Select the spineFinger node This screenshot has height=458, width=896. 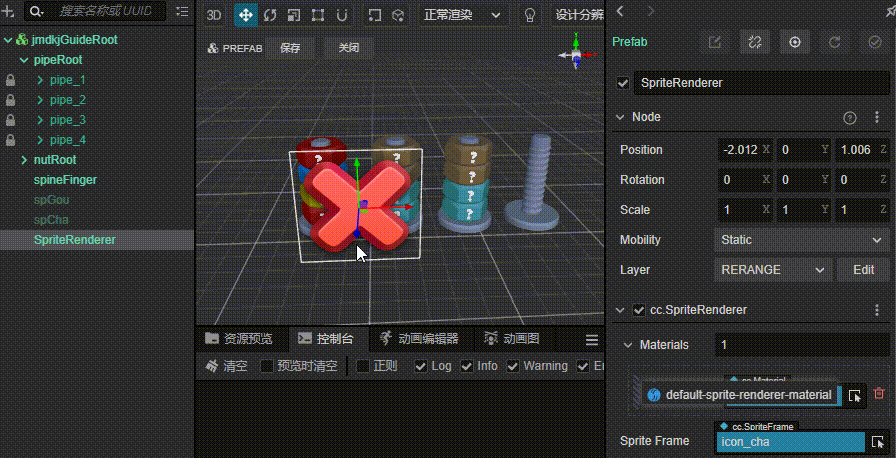tap(65, 180)
